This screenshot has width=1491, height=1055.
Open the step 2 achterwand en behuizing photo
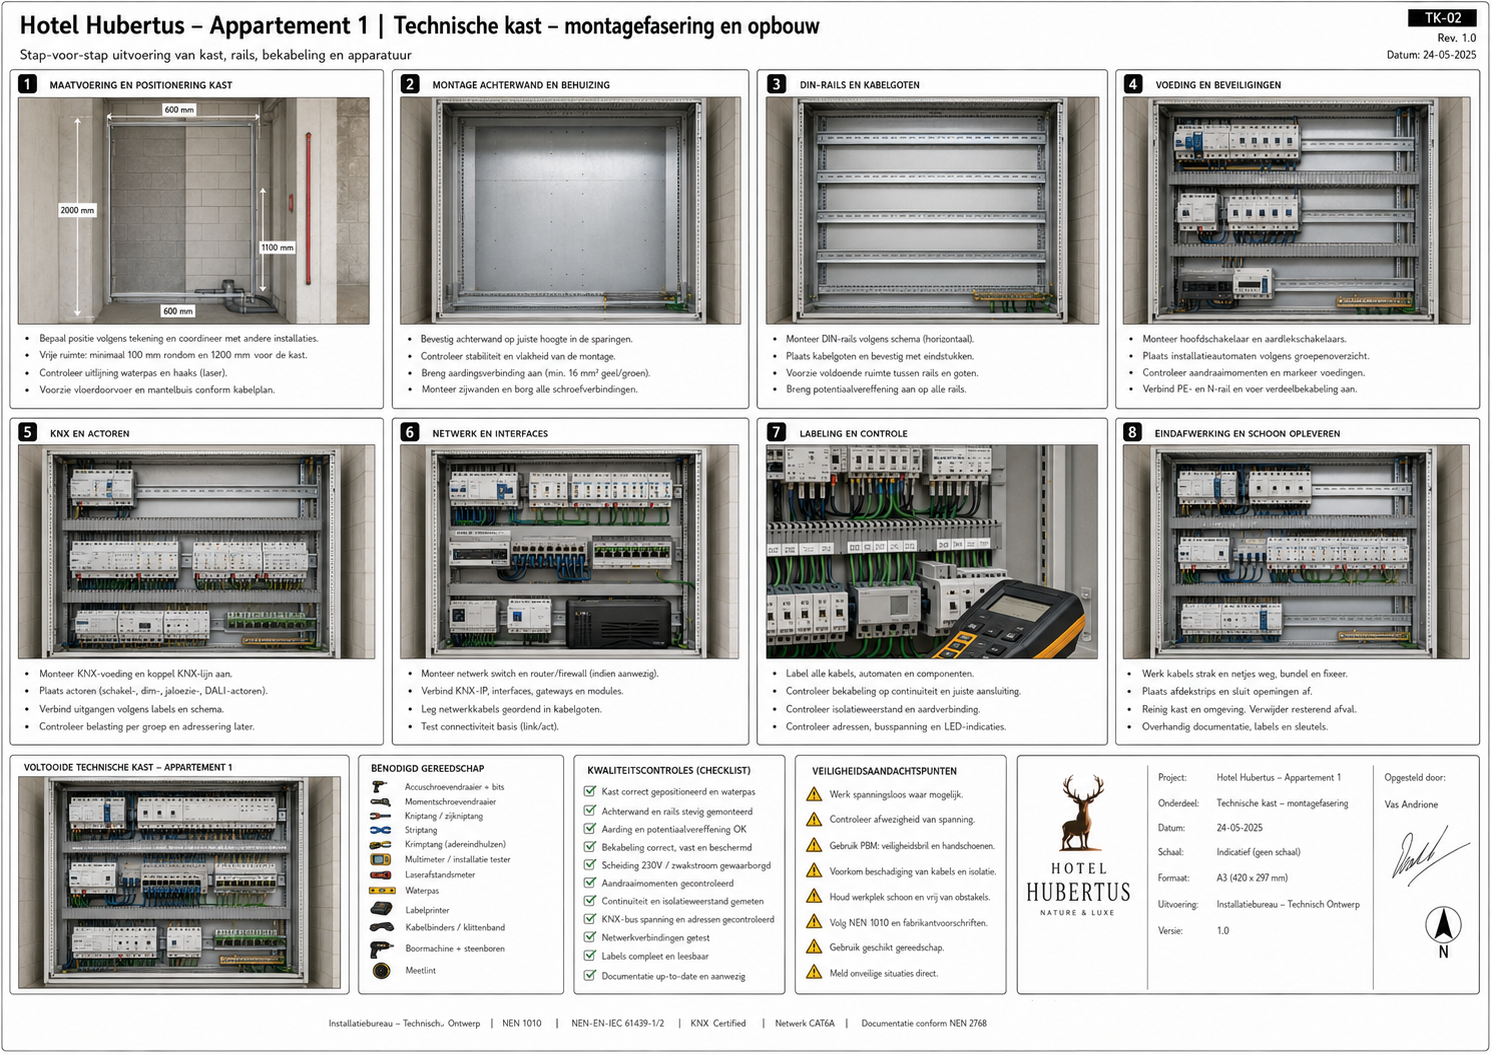click(570, 210)
